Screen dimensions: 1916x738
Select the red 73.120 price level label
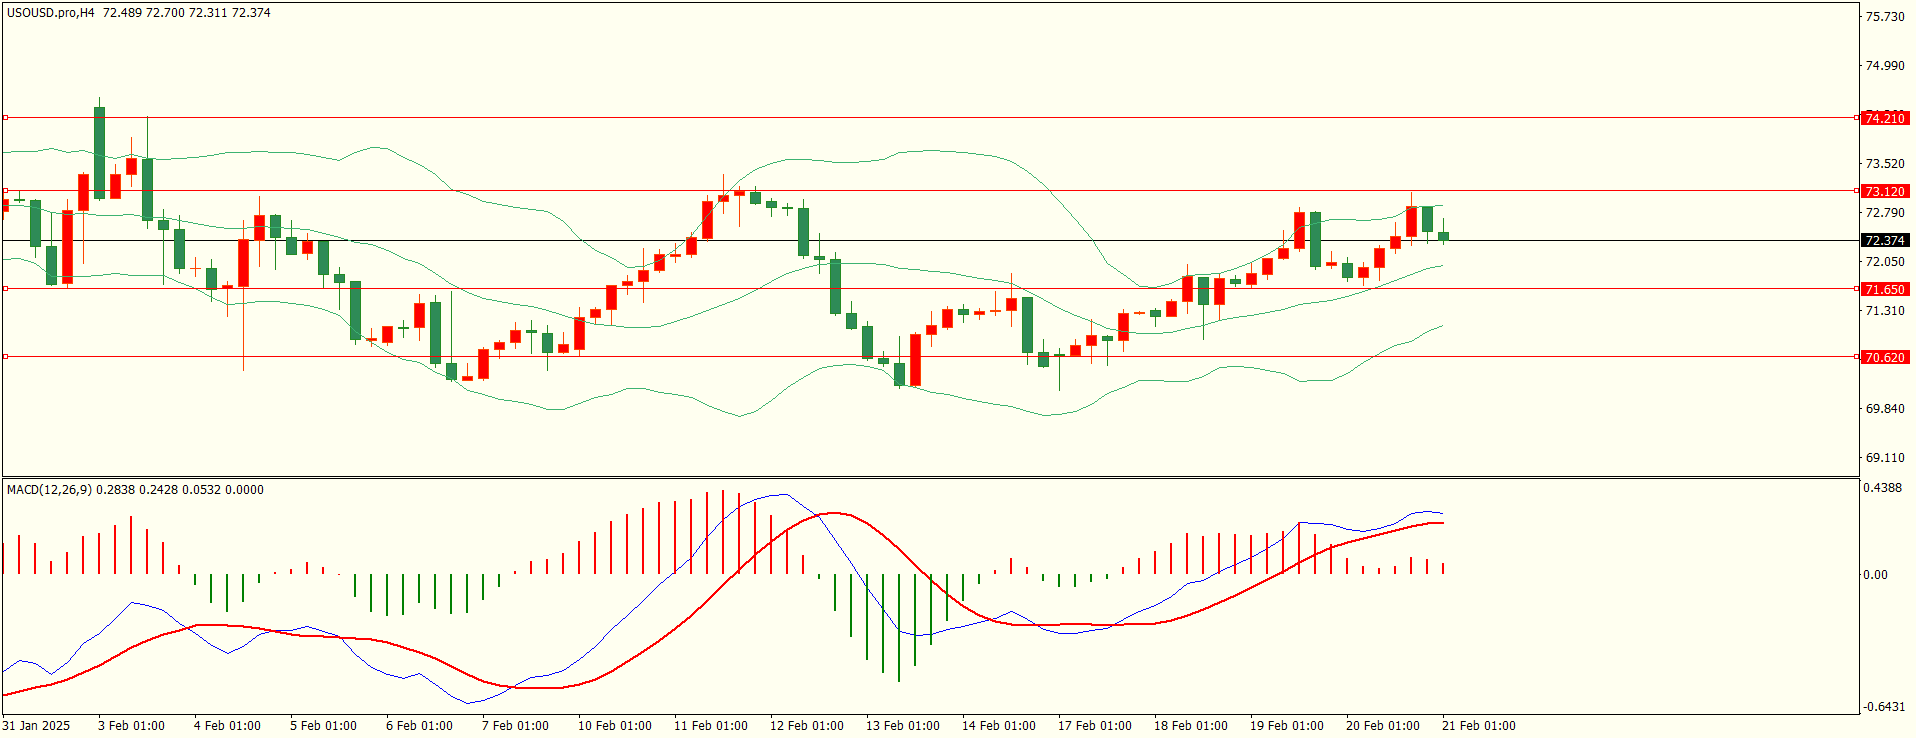point(1885,191)
